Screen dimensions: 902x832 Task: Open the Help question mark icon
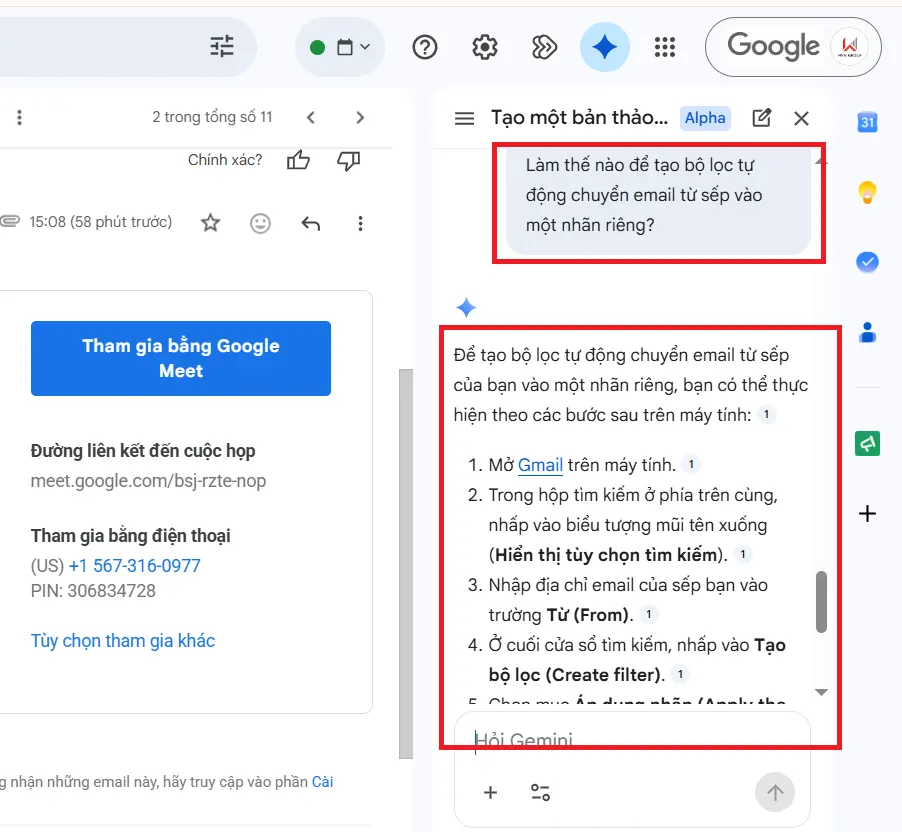pos(425,47)
